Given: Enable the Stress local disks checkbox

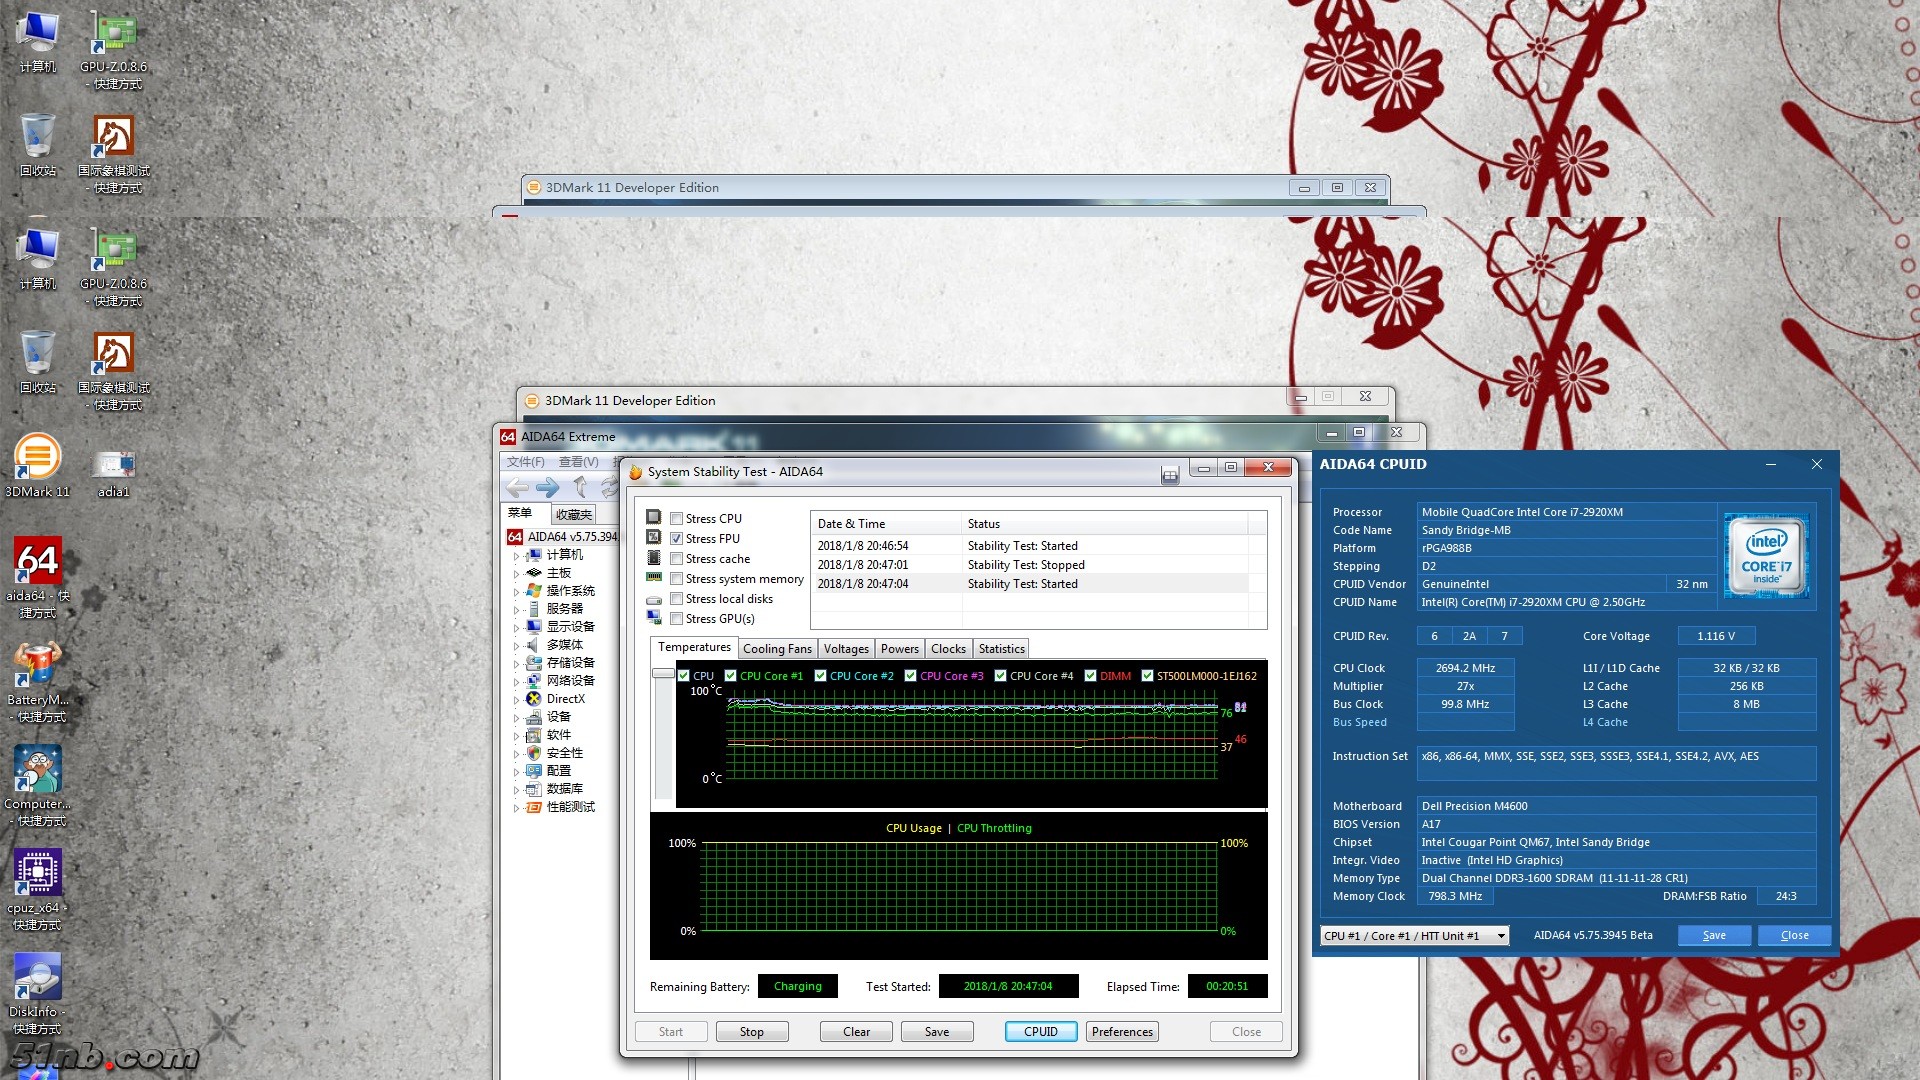Looking at the screenshot, I should (x=677, y=599).
